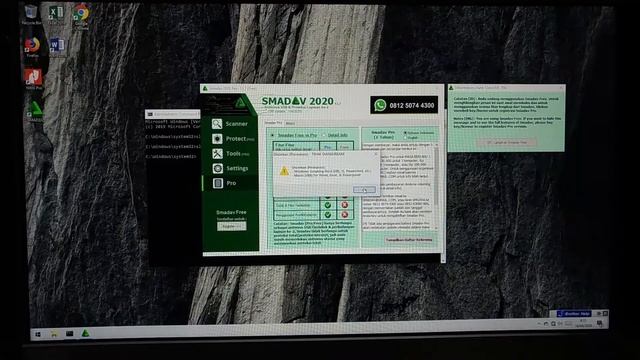Open the Windows Start menu
Viewport: 640px width, 360px height.
tap(38, 334)
